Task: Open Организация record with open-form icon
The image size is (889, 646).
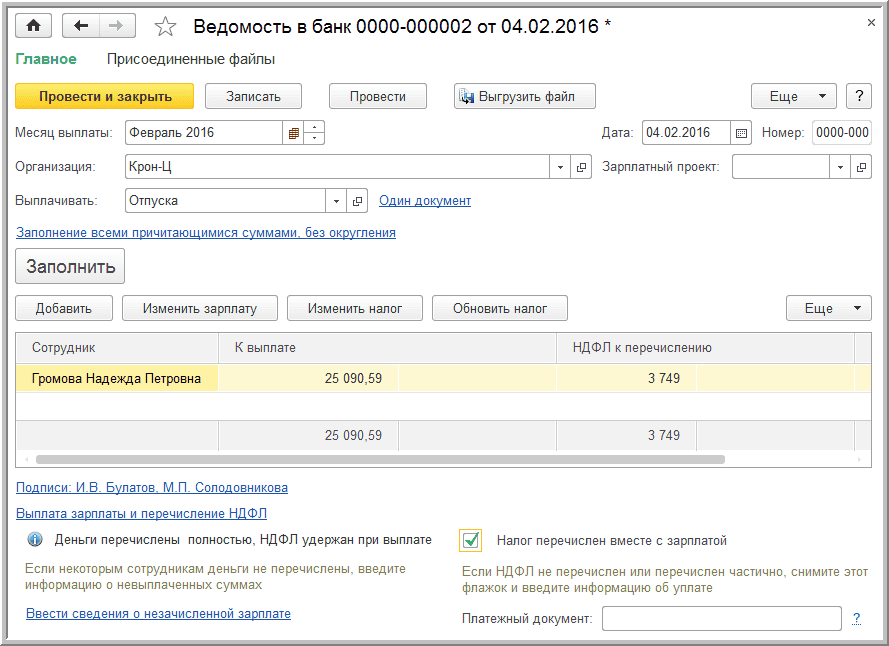Action: (x=582, y=167)
